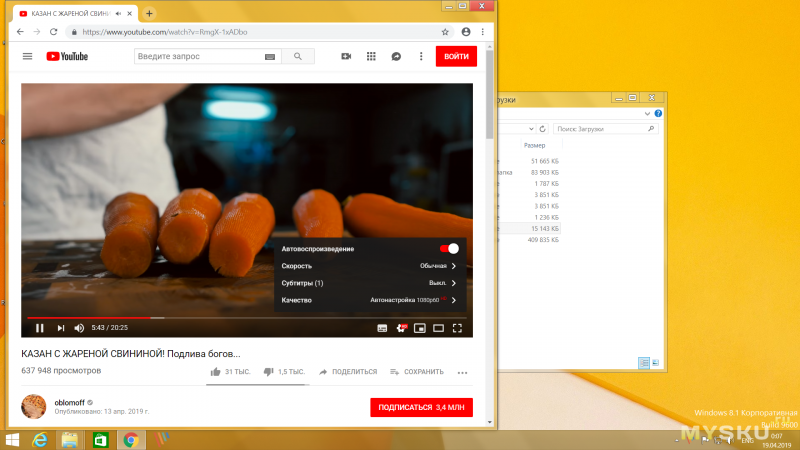The image size is (800, 450).
Task: Enable miniplayer mode
Action: 419,328
